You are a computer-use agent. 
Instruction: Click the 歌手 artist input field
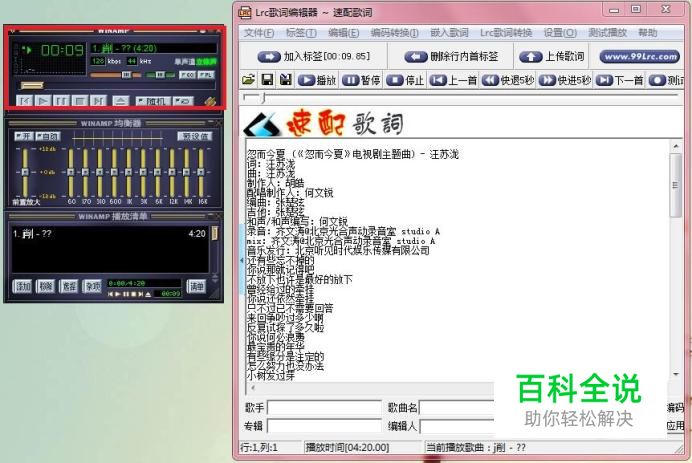pyautogui.click(x=324, y=407)
